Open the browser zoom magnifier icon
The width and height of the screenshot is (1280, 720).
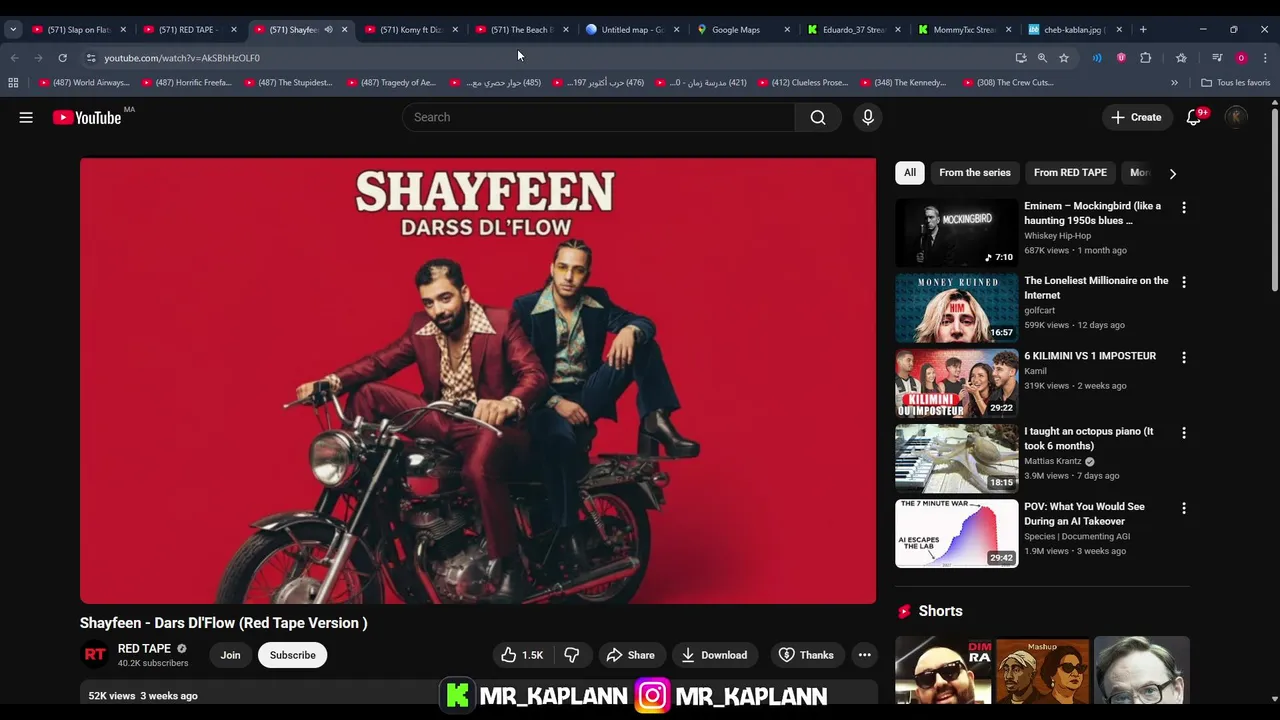pos(1042,58)
